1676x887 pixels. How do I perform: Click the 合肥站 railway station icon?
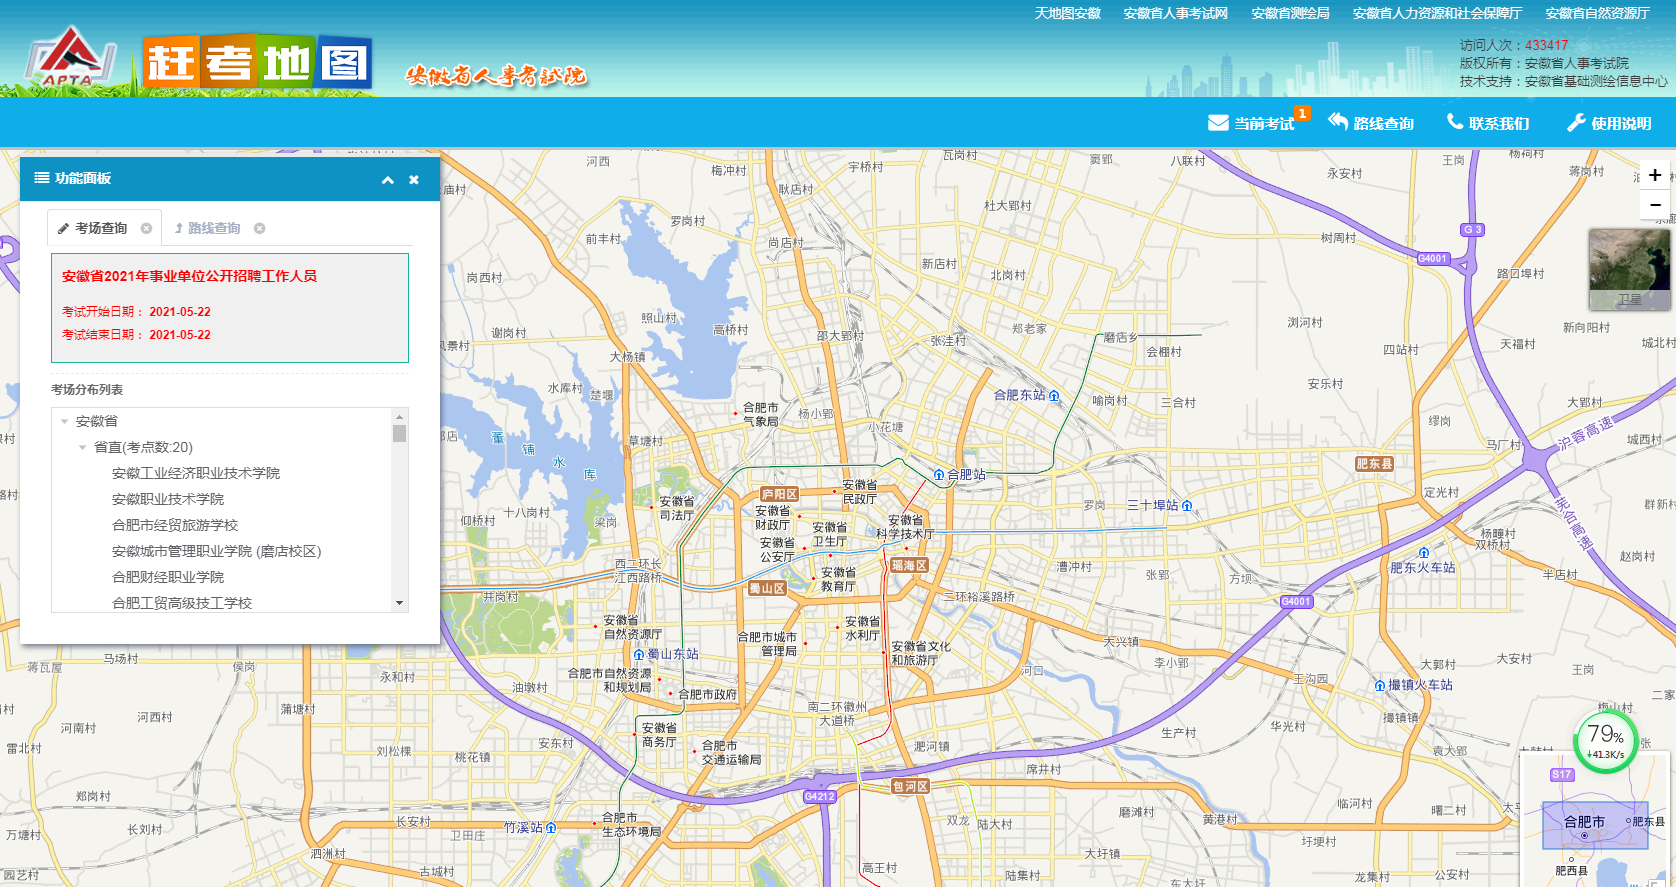(938, 475)
